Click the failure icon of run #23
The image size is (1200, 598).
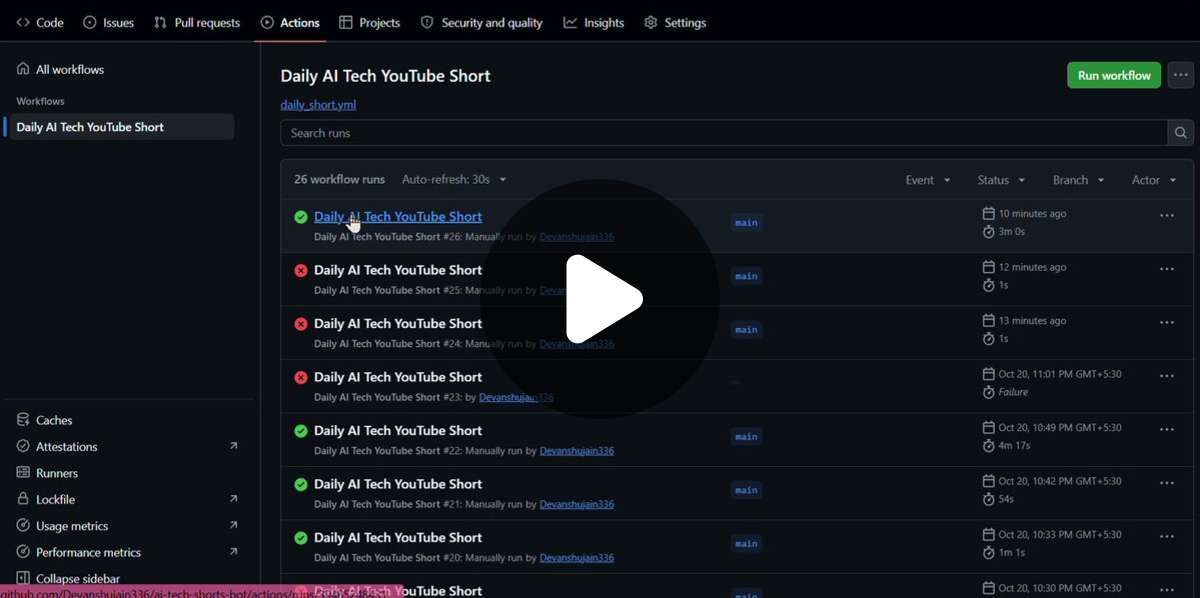[x=301, y=377]
